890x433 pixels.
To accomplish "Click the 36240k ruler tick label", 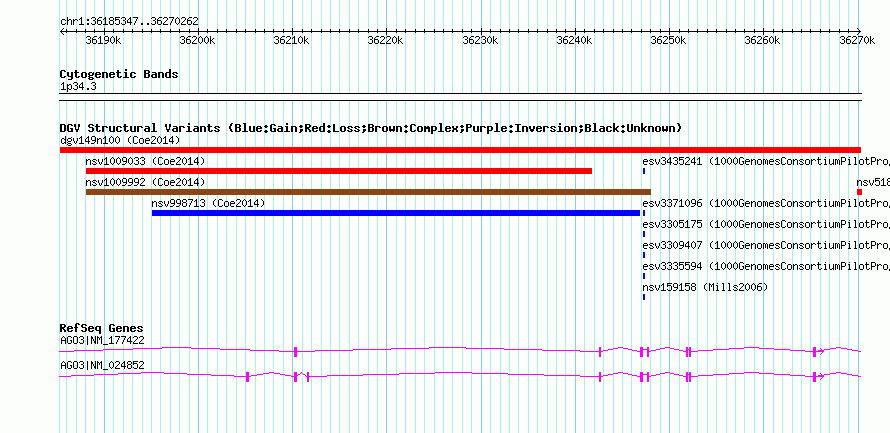I will tap(574, 40).
